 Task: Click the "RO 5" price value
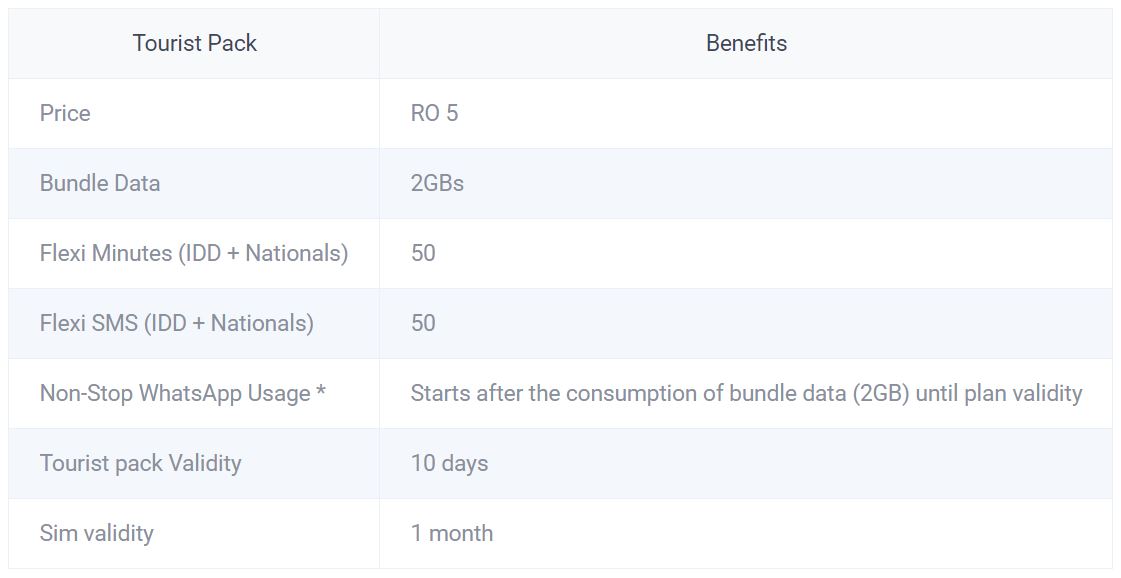point(434,113)
